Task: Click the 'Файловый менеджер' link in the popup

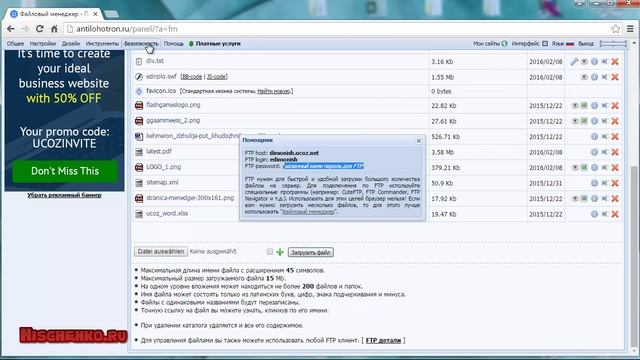Action: tap(308, 212)
